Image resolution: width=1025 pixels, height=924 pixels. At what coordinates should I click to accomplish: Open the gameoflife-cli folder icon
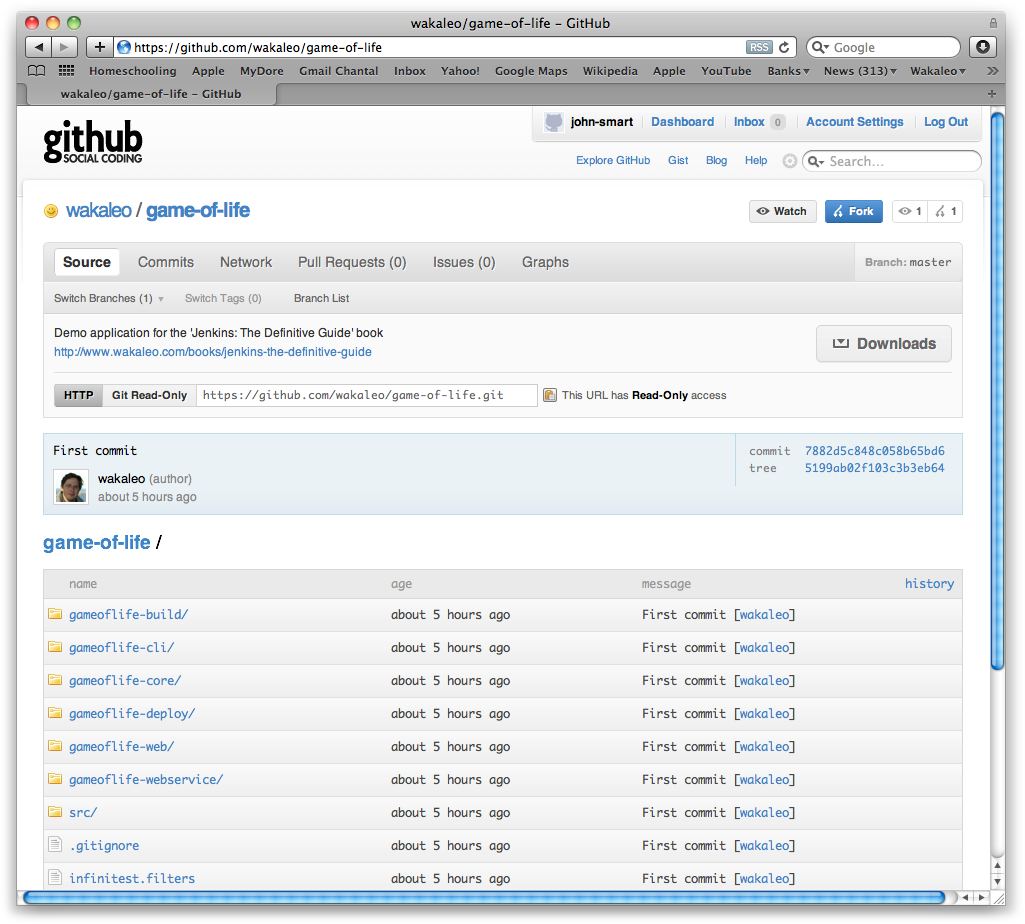(55, 647)
